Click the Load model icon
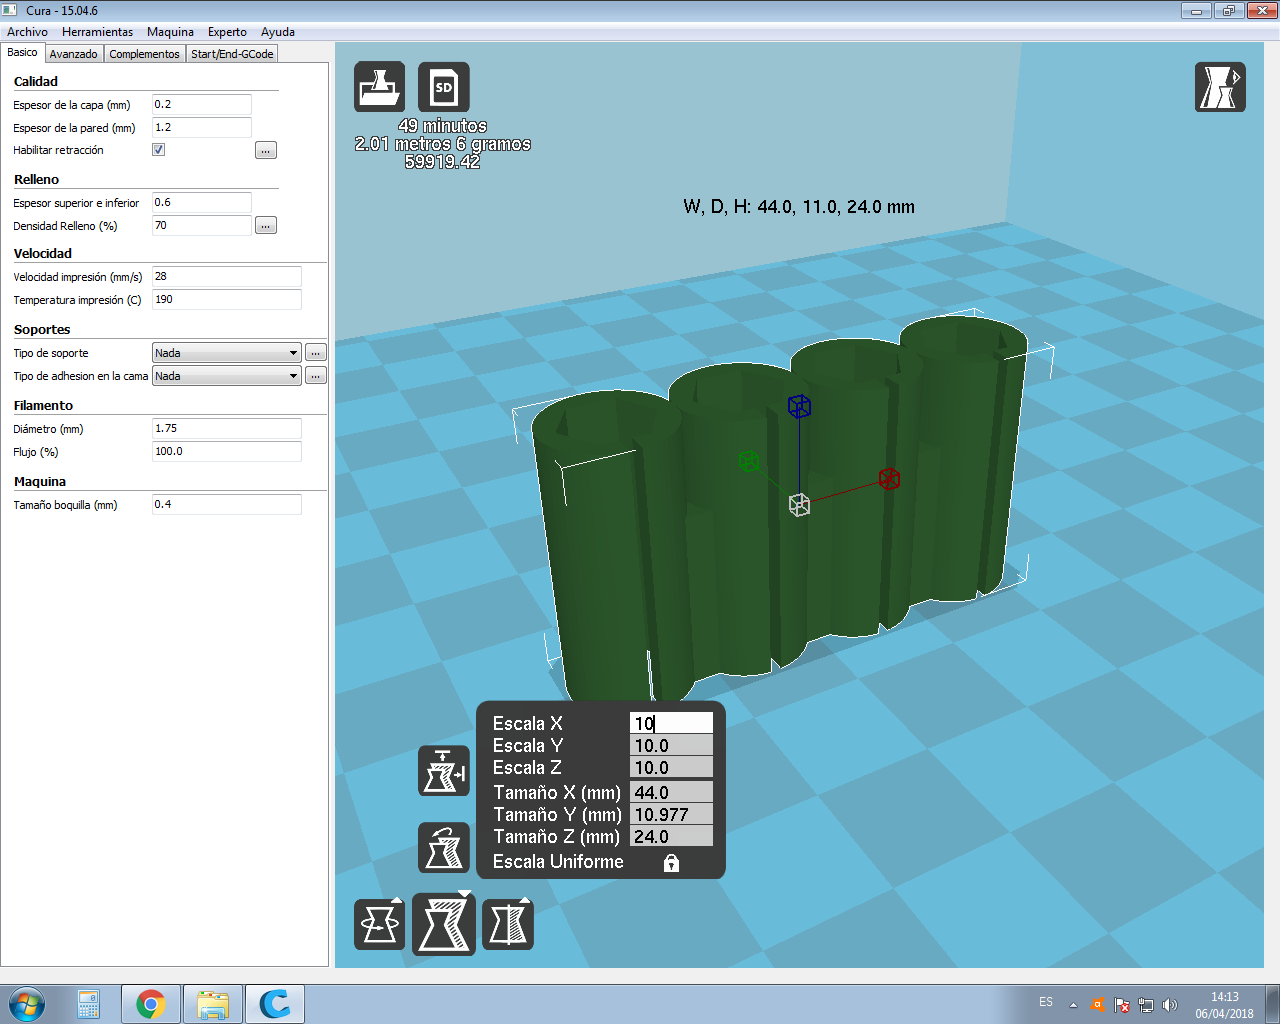This screenshot has height=1024, width=1280. tap(379, 86)
